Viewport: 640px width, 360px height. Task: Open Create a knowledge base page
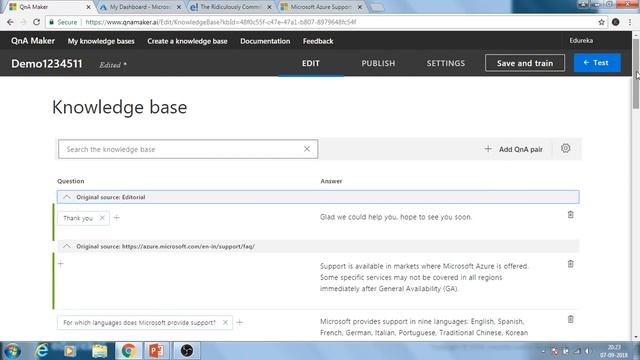tap(187, 41)
